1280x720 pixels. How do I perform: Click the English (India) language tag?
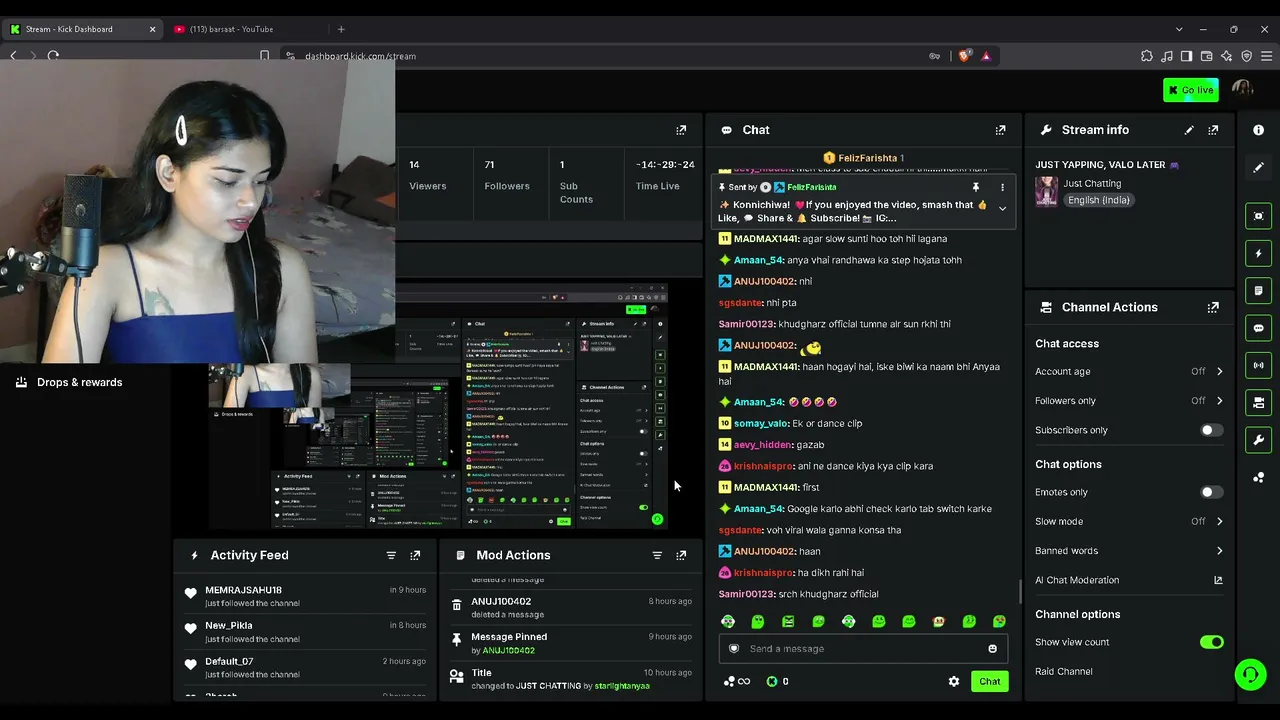point(1098,200)
